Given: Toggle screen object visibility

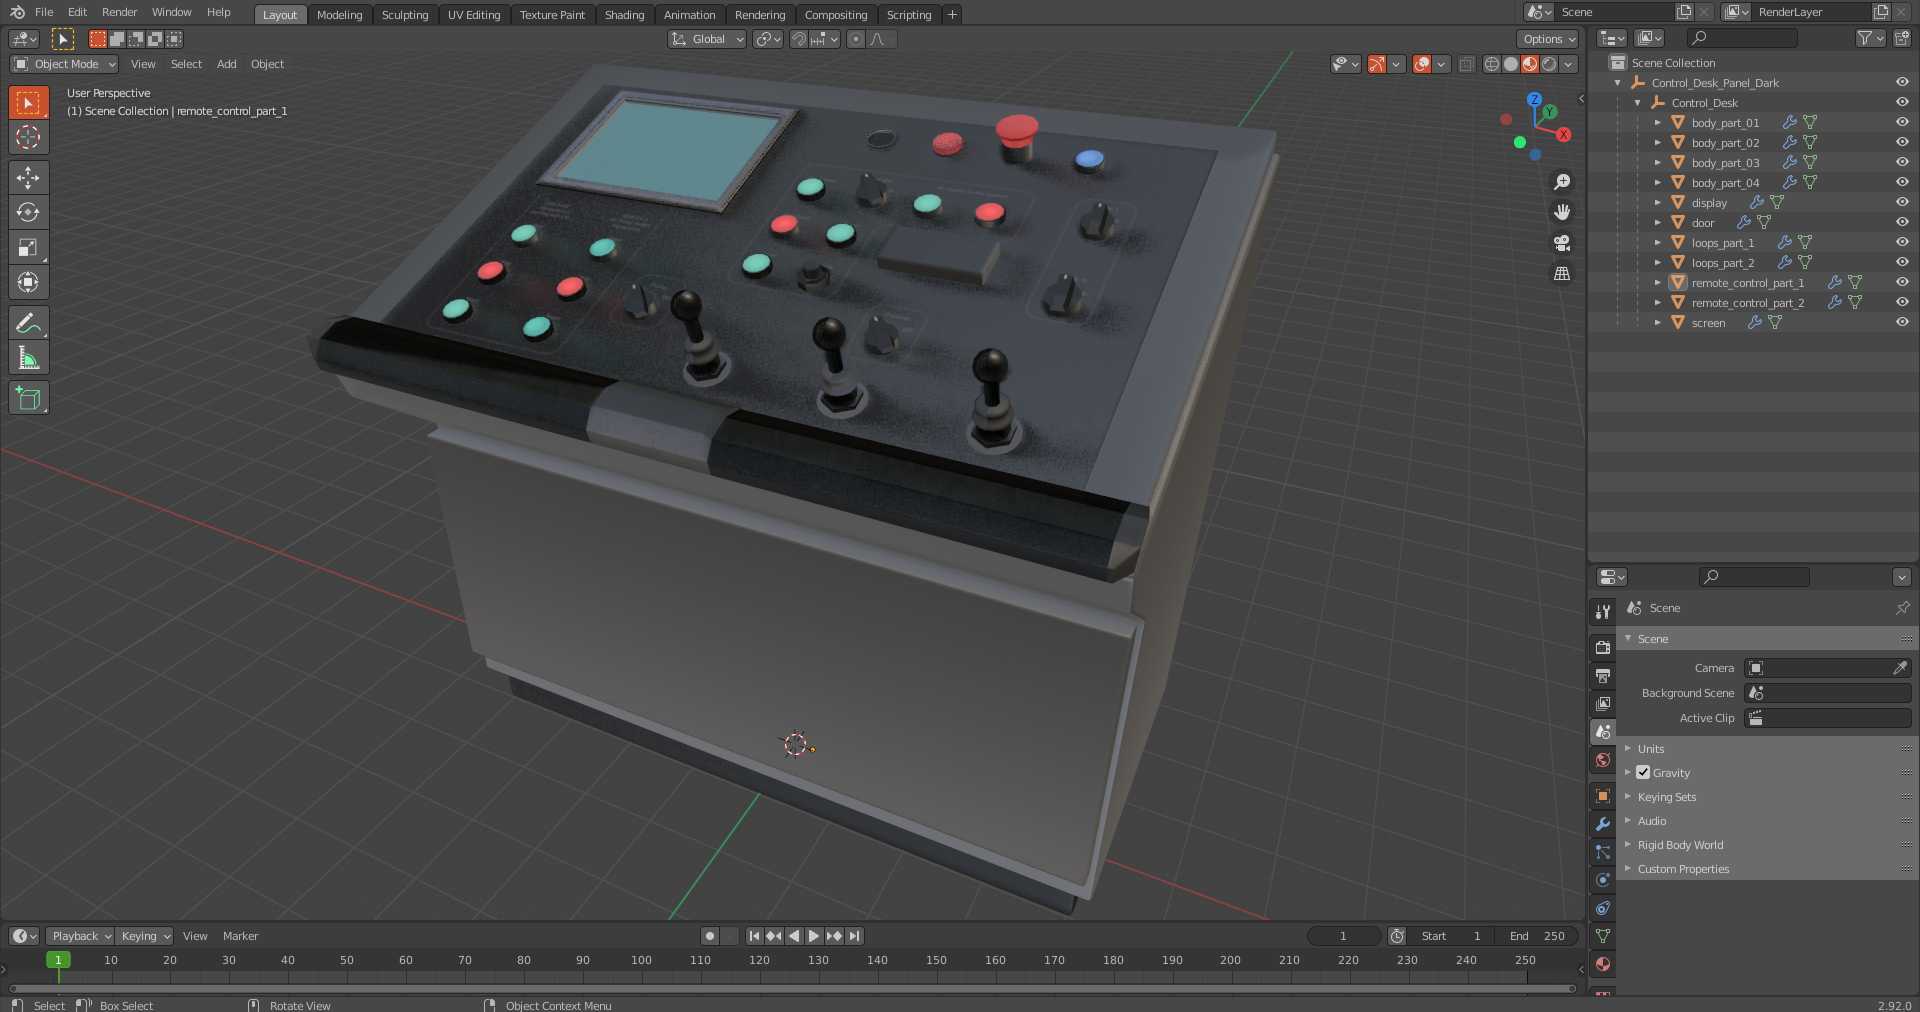Looking at the screenshot, I should click(x=1902, y=322).
